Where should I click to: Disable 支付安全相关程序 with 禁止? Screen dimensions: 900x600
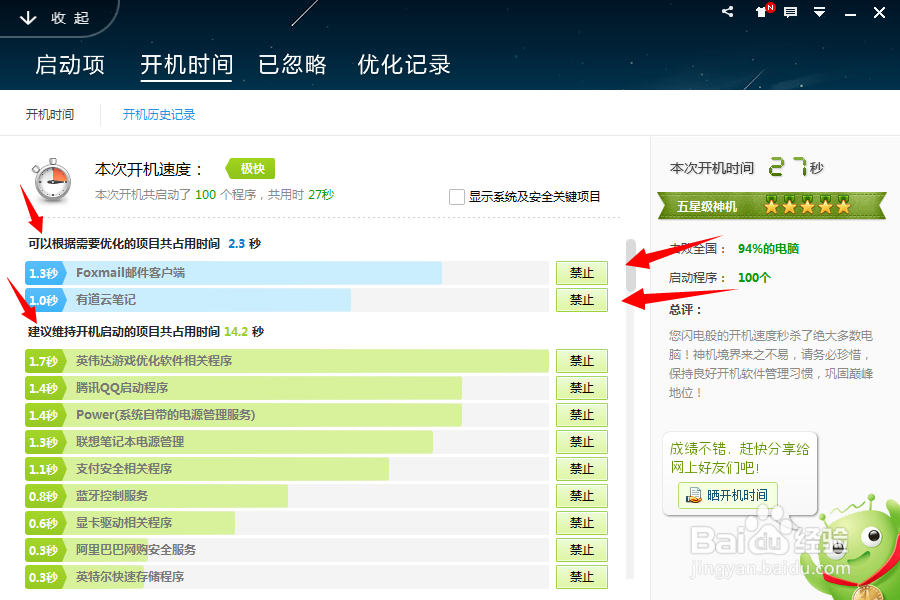pos(581,469)
